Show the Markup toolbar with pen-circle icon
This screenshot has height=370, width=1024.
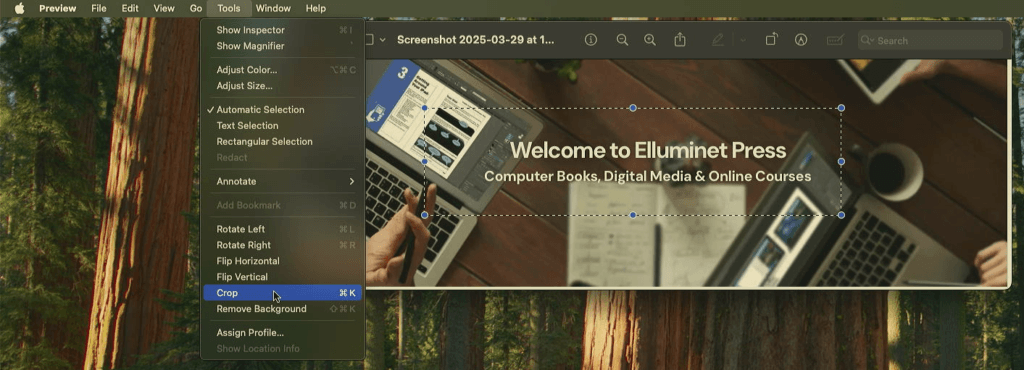[x=801, y=40]
